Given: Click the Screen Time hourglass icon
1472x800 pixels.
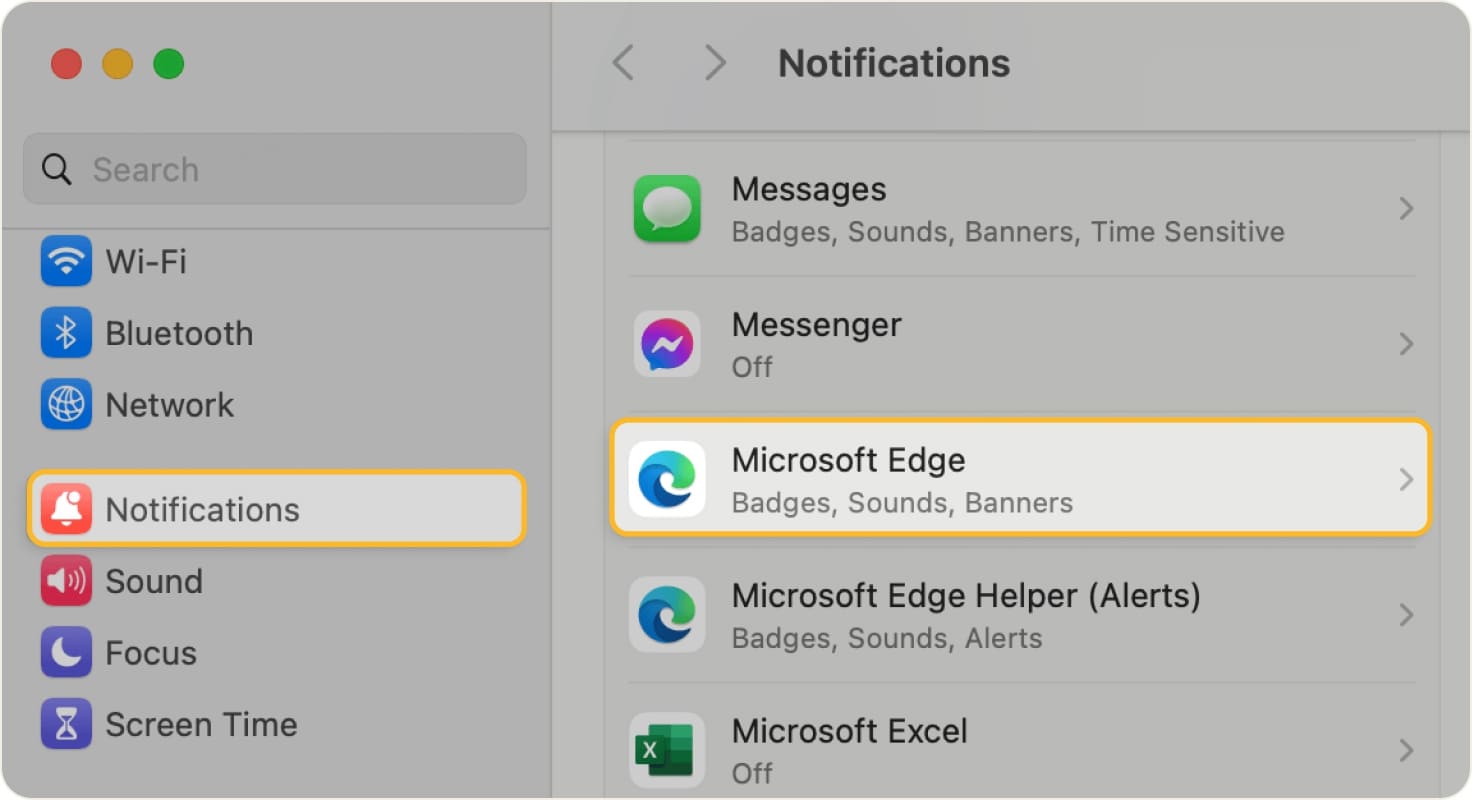Looking at the screenshot, I should click(66, 724).
